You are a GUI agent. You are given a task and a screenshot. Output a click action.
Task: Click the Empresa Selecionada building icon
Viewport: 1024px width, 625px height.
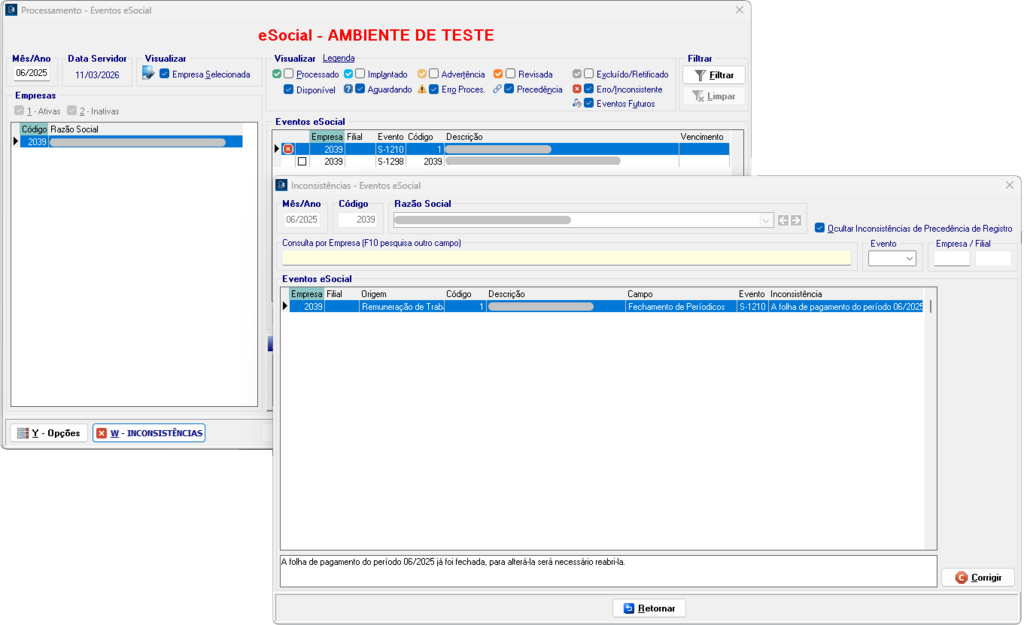pos(149,73)
